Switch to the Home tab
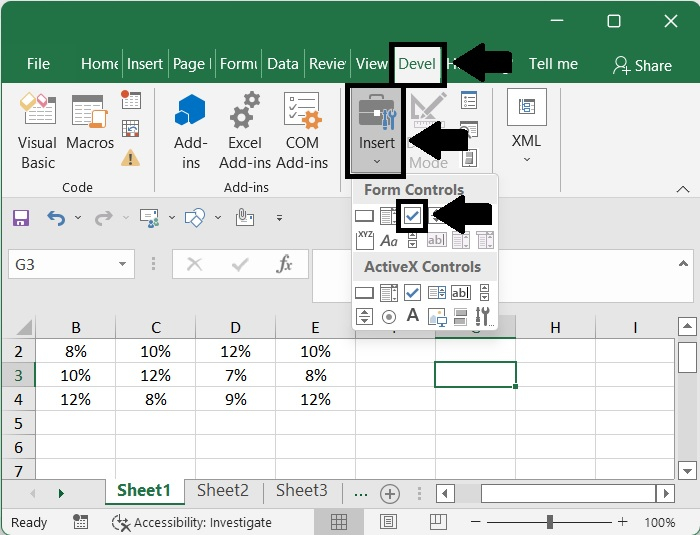Screen dimensions: 700x535 (x=99, y=64)
